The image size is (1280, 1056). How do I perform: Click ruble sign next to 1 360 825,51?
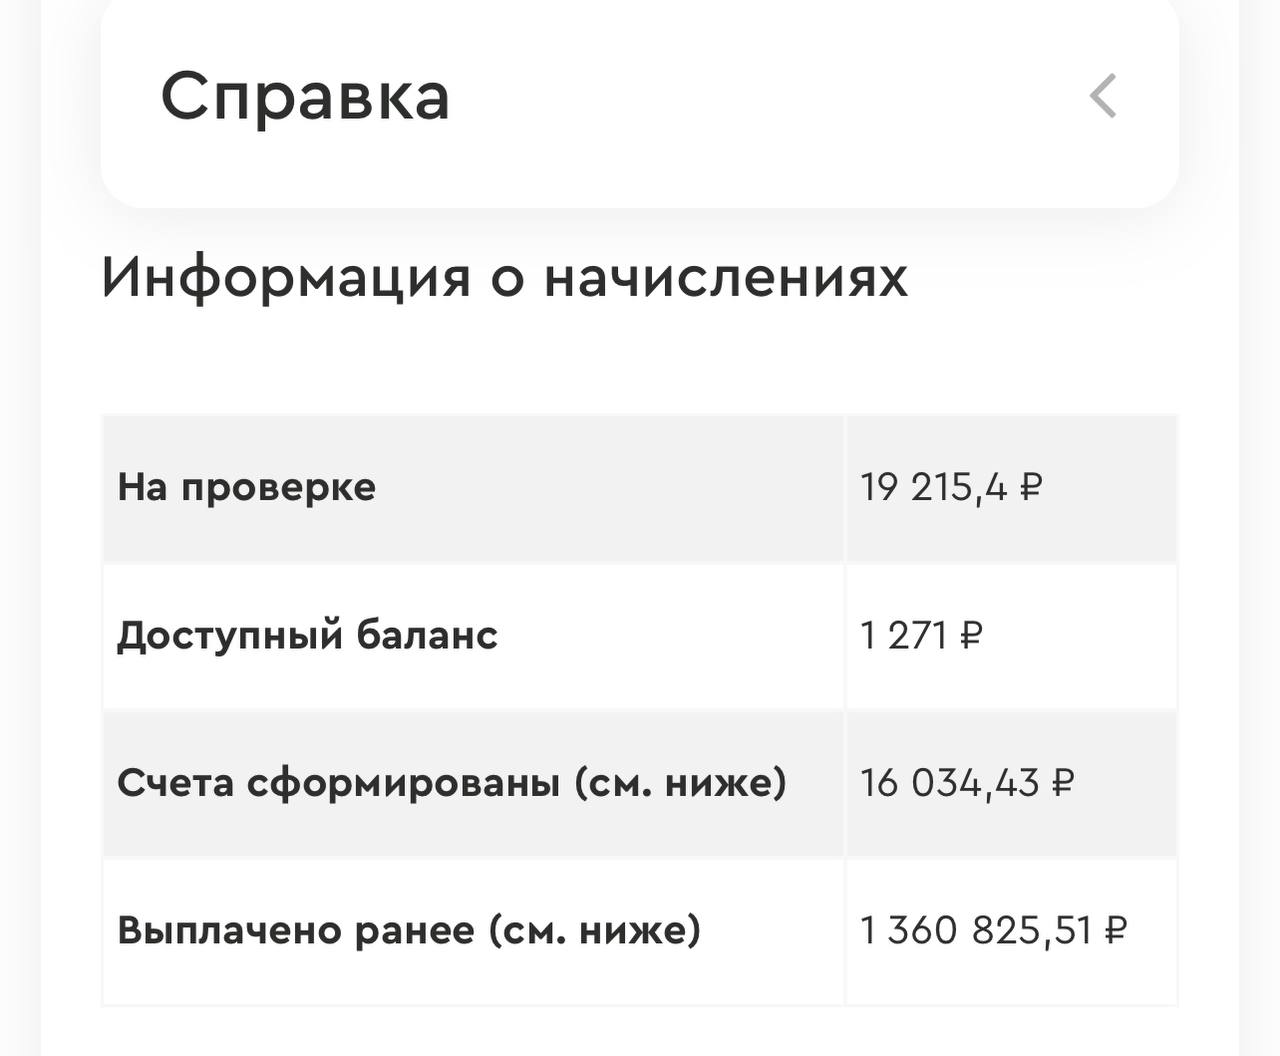[x=1115, y=930]
